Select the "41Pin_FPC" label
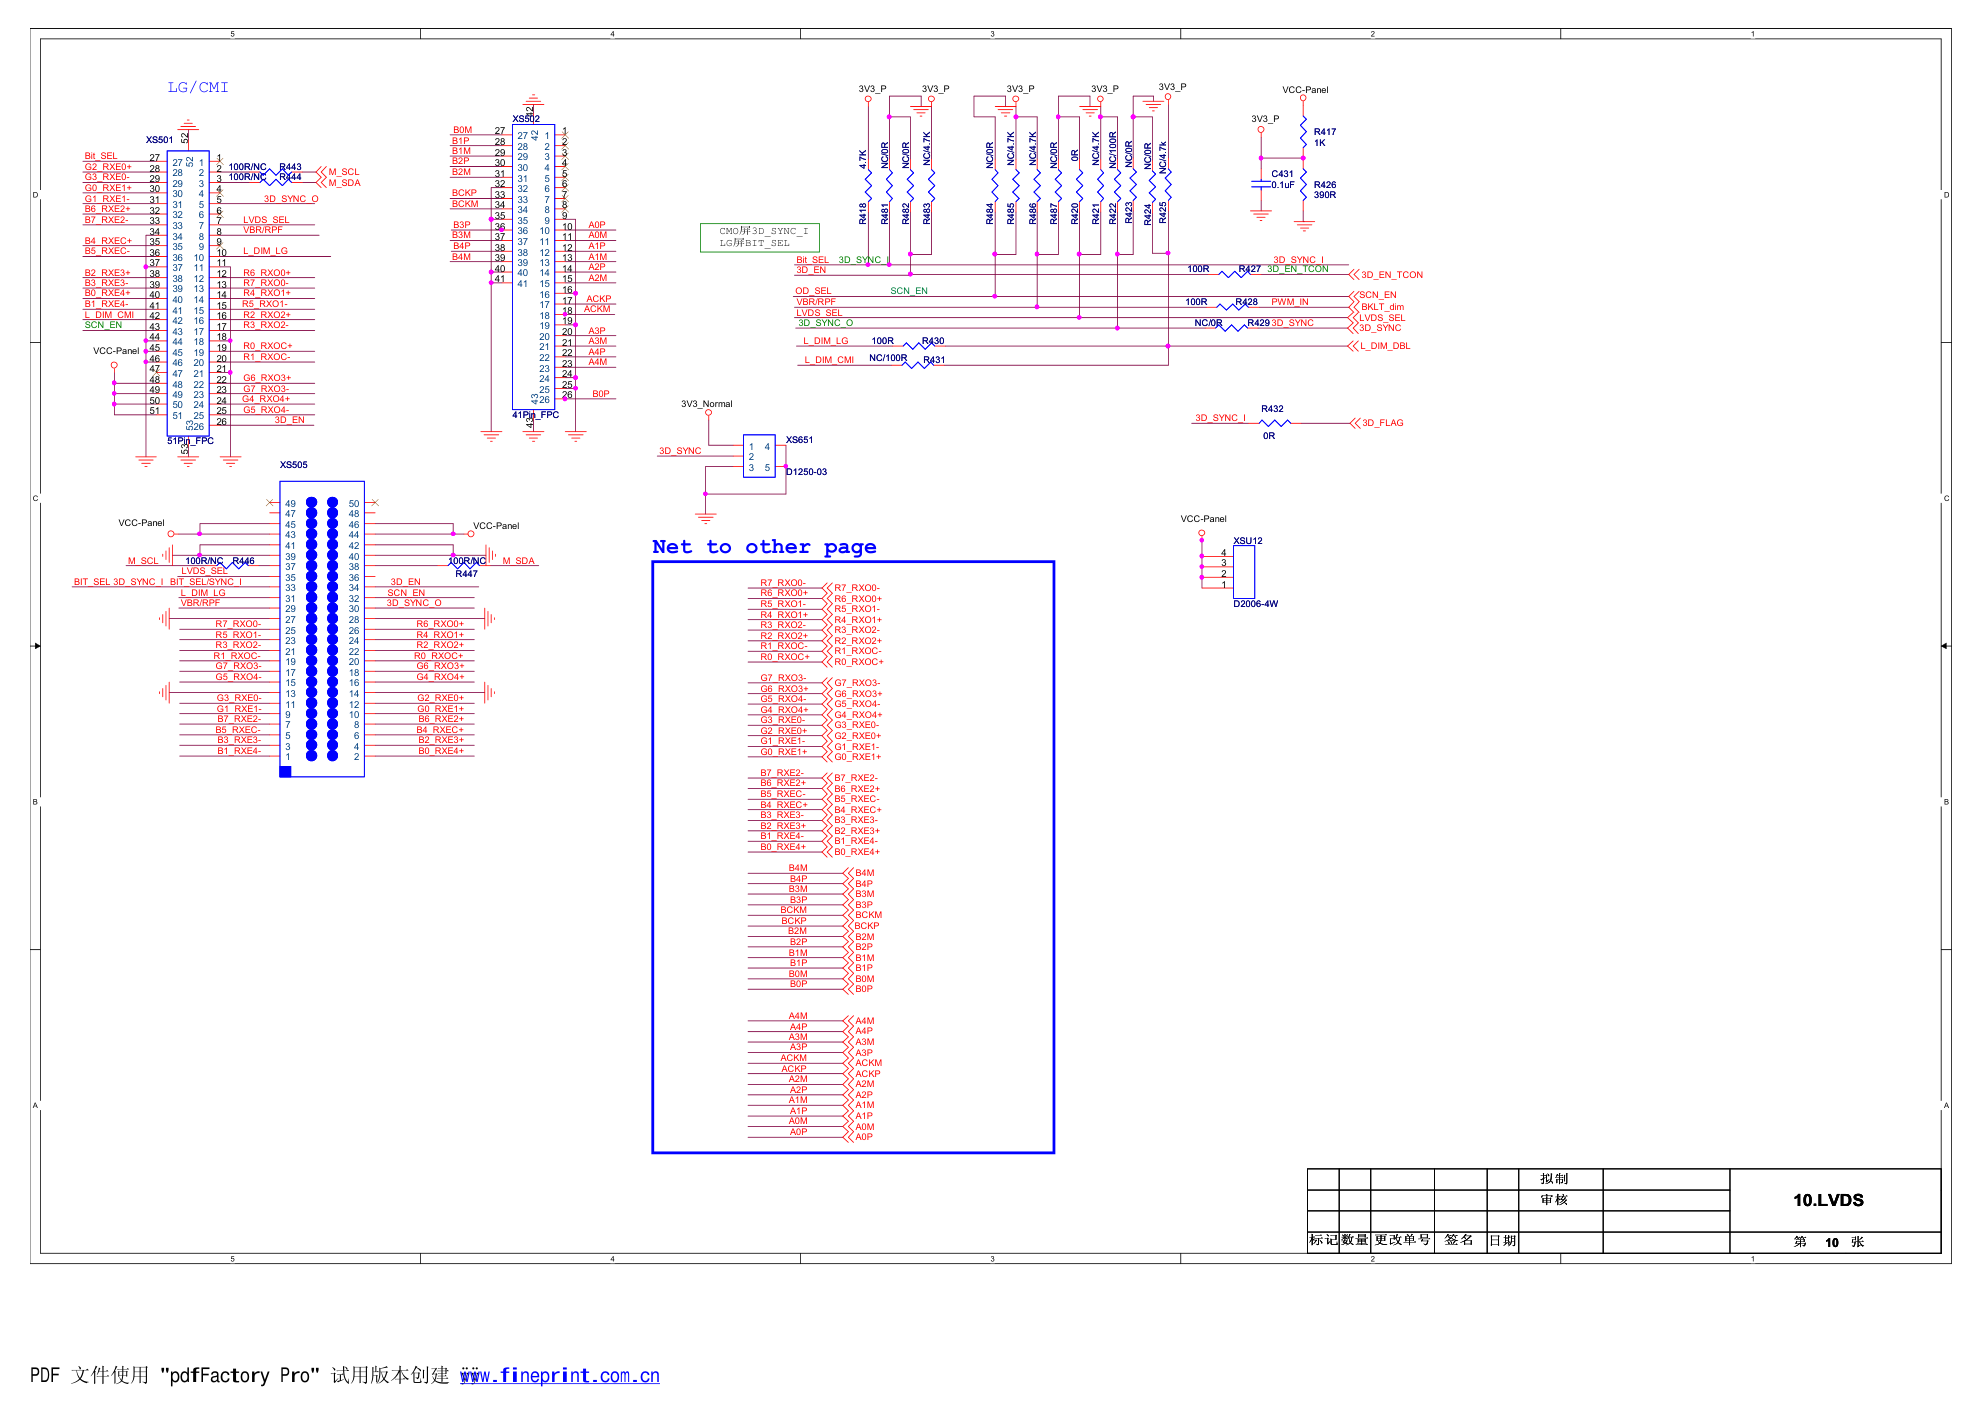Image resolution: width=1984 pixels, height=1402 pixels. (535, 415)
